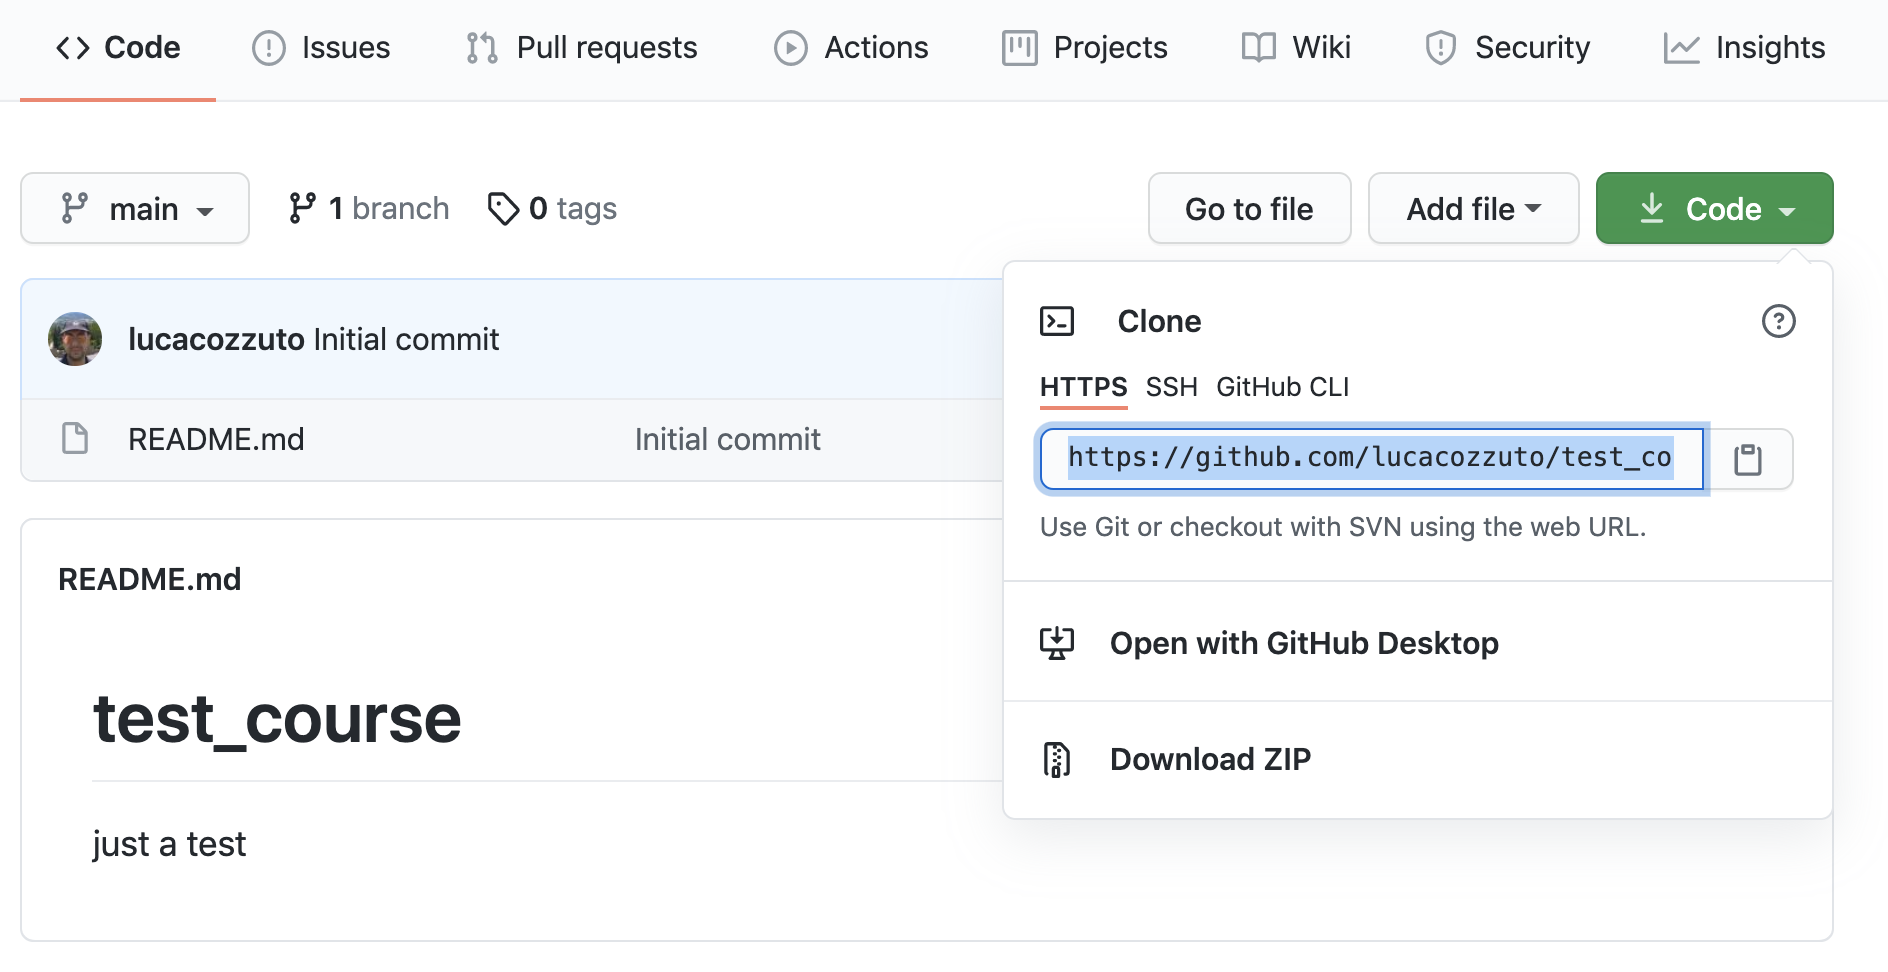The height and width of the screenshot is (972, 1888).
Task: Toggle the green Code dropdown button
Action: (x=1714, y=208)
